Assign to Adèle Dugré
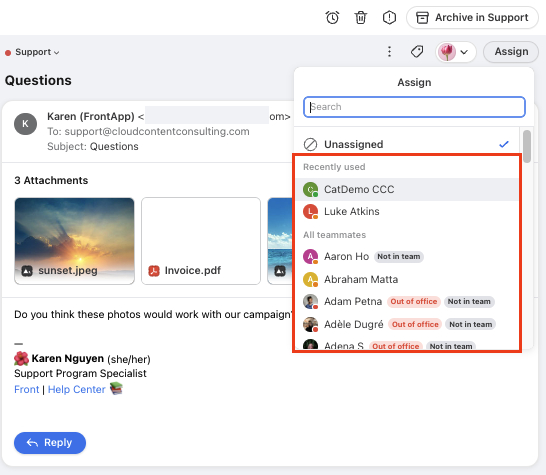The width and height of the screenshot is (546, 475). [x=406, y=324]
